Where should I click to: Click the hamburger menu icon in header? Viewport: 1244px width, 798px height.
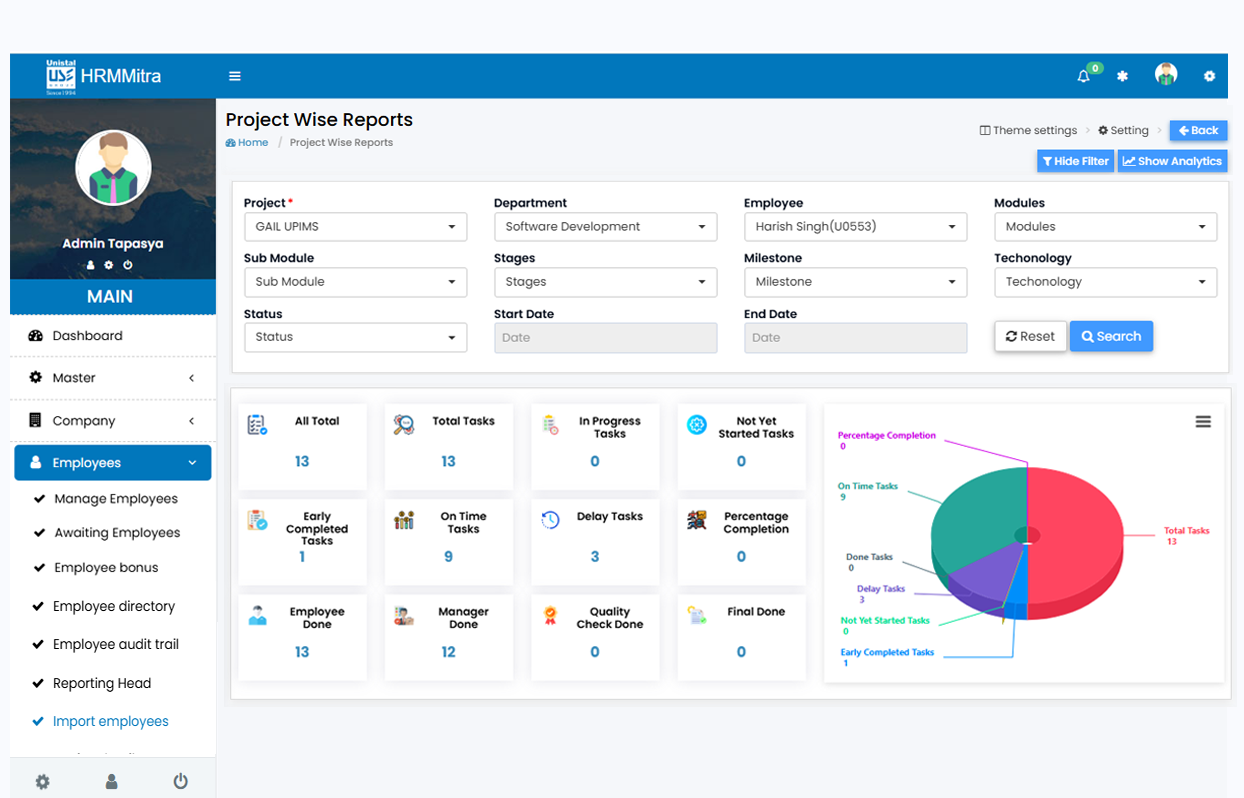click(x=235, y=76)
